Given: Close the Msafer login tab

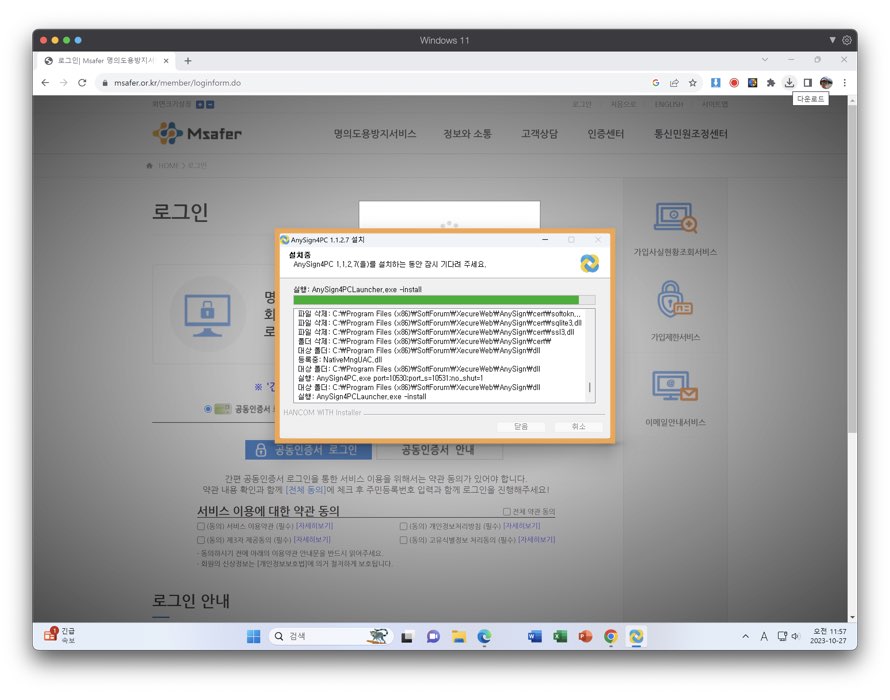Looking at the screenshot, I should click(166, 61).
